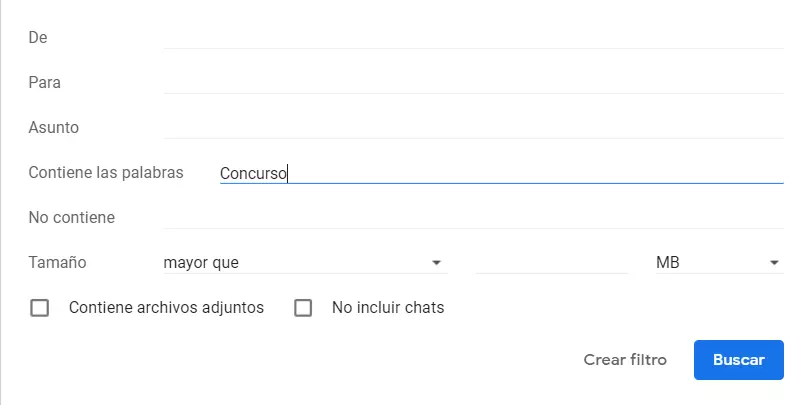Focus the "No contiene" input field
812x406 pixels.
(473, 217)
